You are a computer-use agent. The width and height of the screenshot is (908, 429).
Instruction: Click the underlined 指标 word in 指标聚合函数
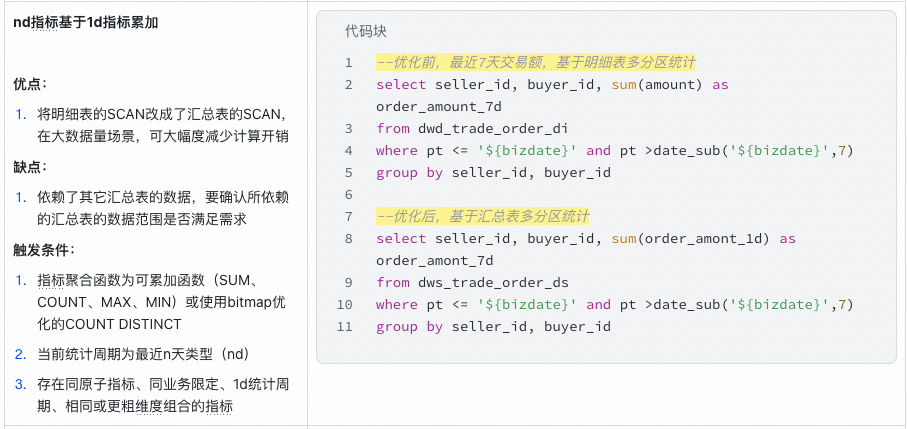(49, 281)
